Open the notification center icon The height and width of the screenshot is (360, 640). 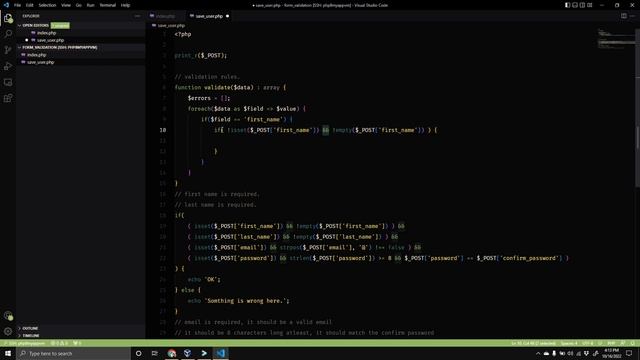coord(629,353)
